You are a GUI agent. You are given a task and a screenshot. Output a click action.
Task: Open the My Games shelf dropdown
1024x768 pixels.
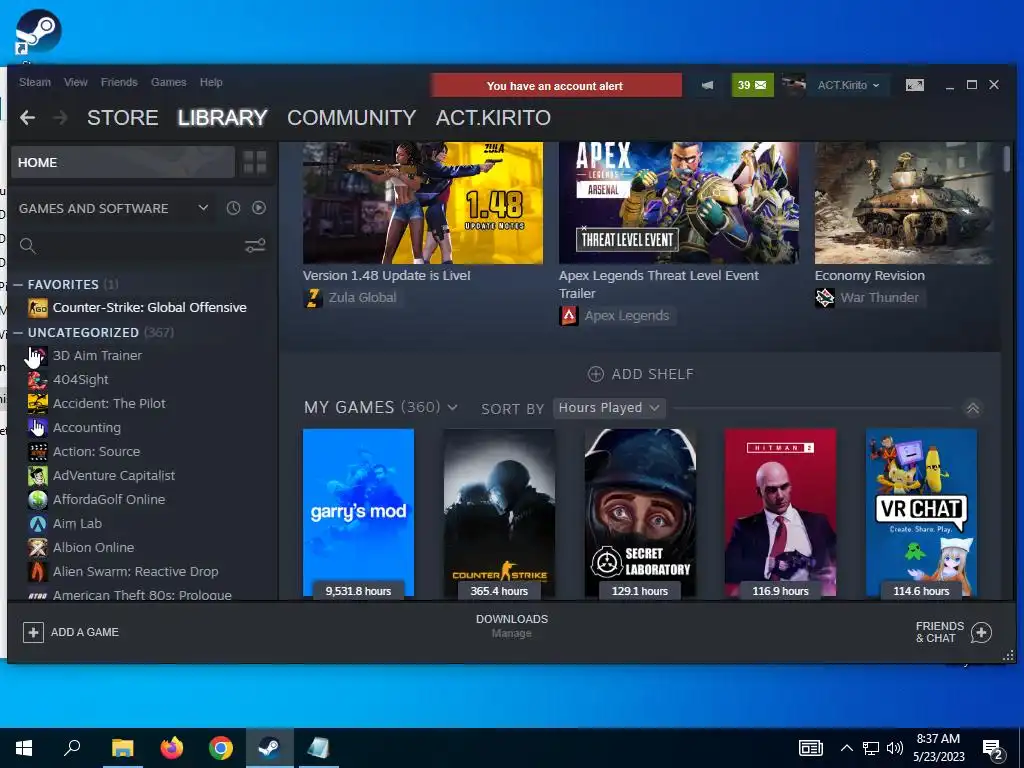pyautogui.click(x=452, y=408)
